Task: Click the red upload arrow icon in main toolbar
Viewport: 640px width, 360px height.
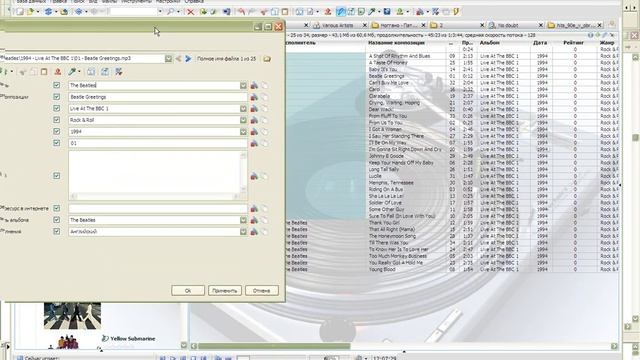Action: (327, 12)
